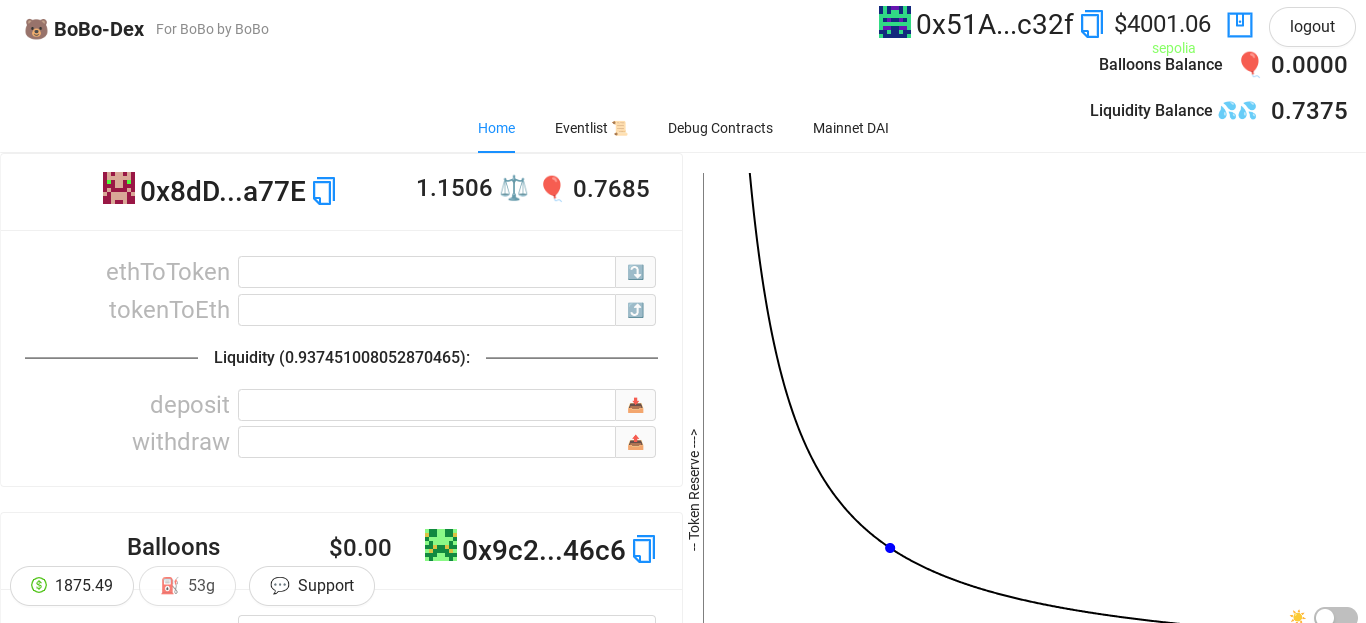Click the withdraw liquidity icon

636,441
